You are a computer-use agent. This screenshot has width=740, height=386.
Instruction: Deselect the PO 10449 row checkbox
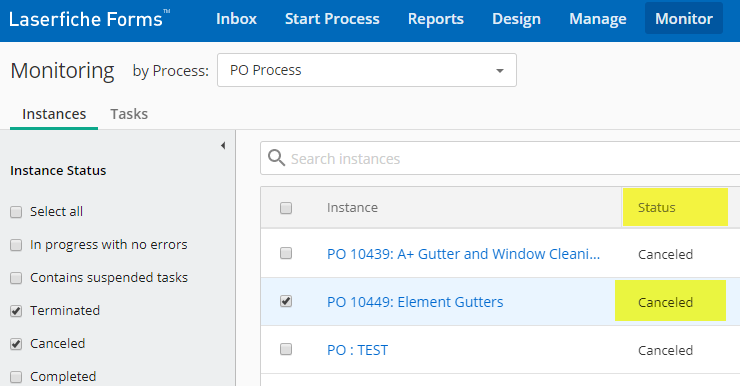[286, 301]
